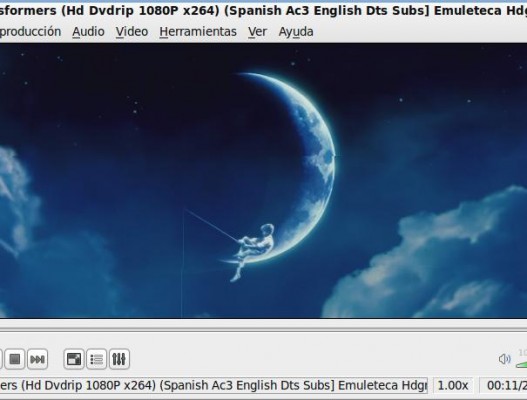
Task: Open extended settings equalizer panel
Action: pos(119,359)
